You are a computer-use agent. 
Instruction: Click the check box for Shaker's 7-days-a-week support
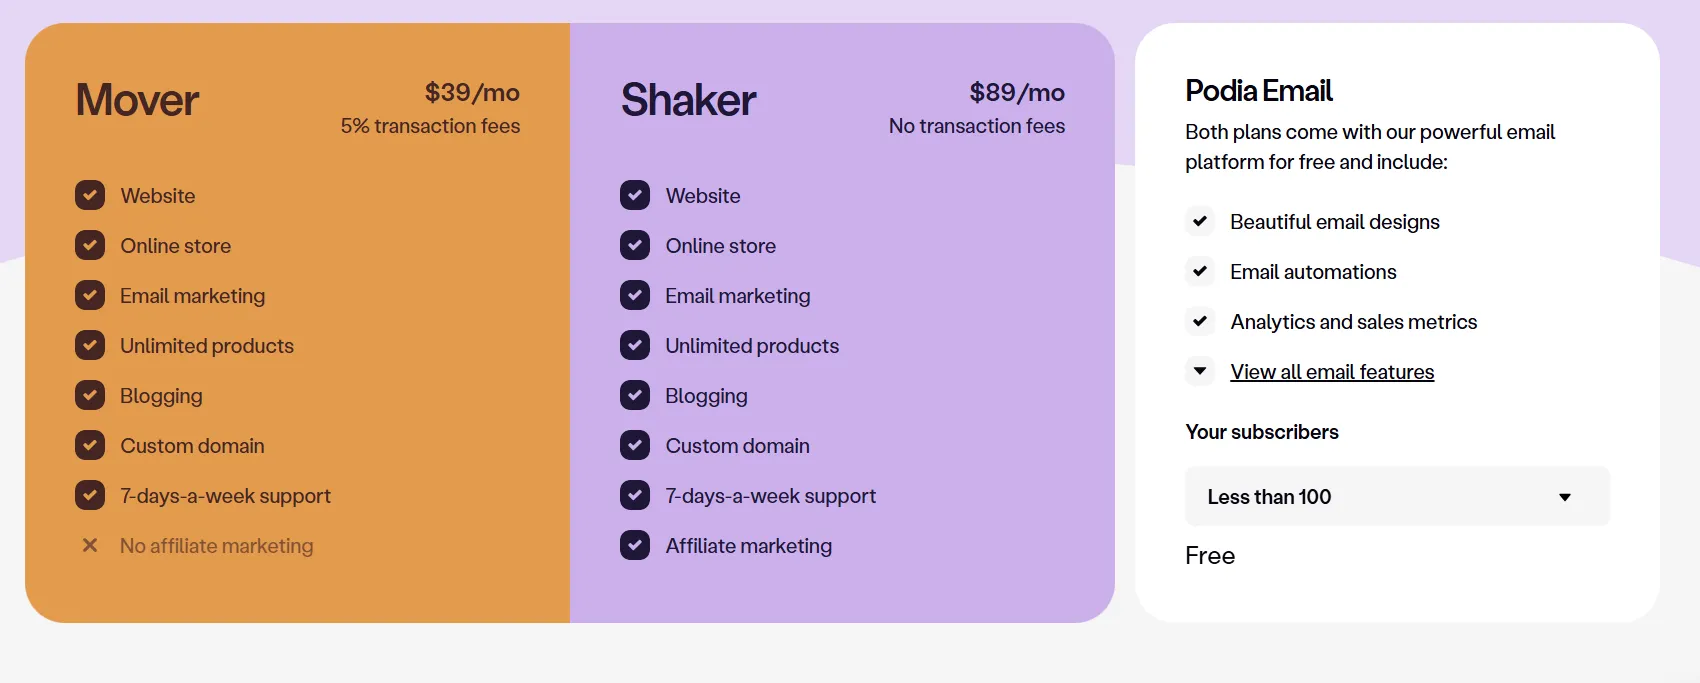(635, 495)
